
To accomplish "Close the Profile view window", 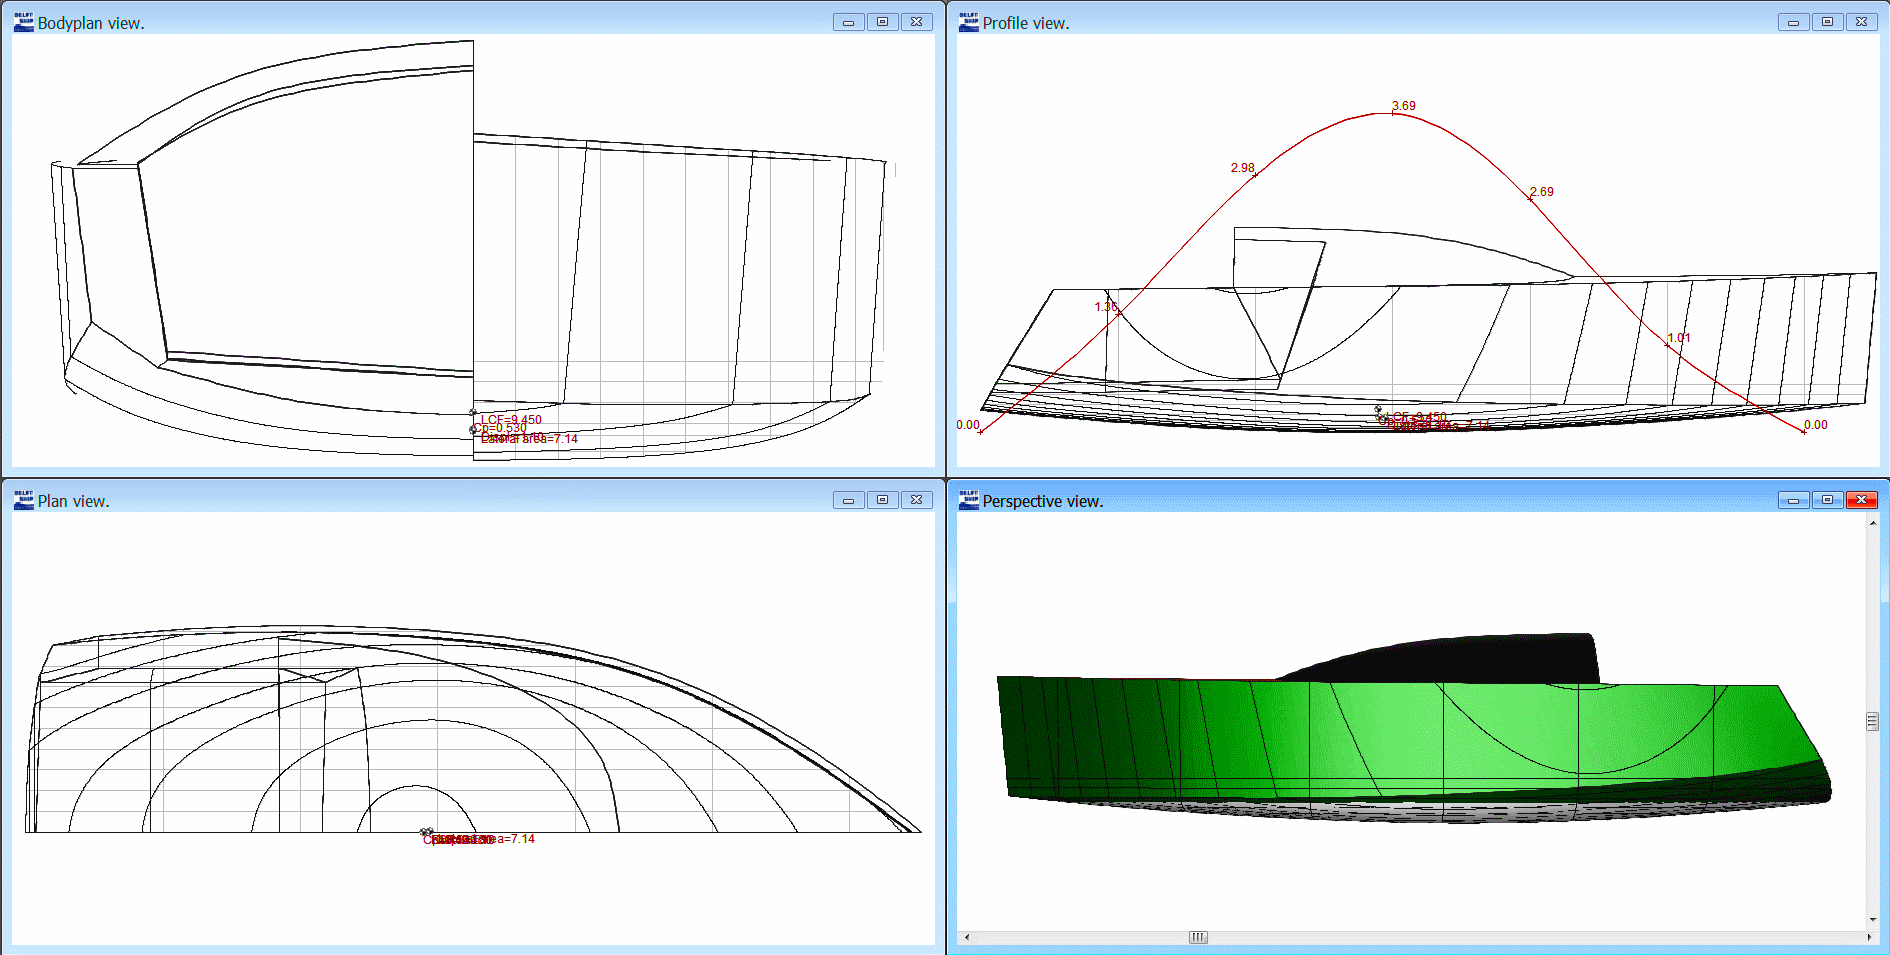I will [x=1861, y=22].
